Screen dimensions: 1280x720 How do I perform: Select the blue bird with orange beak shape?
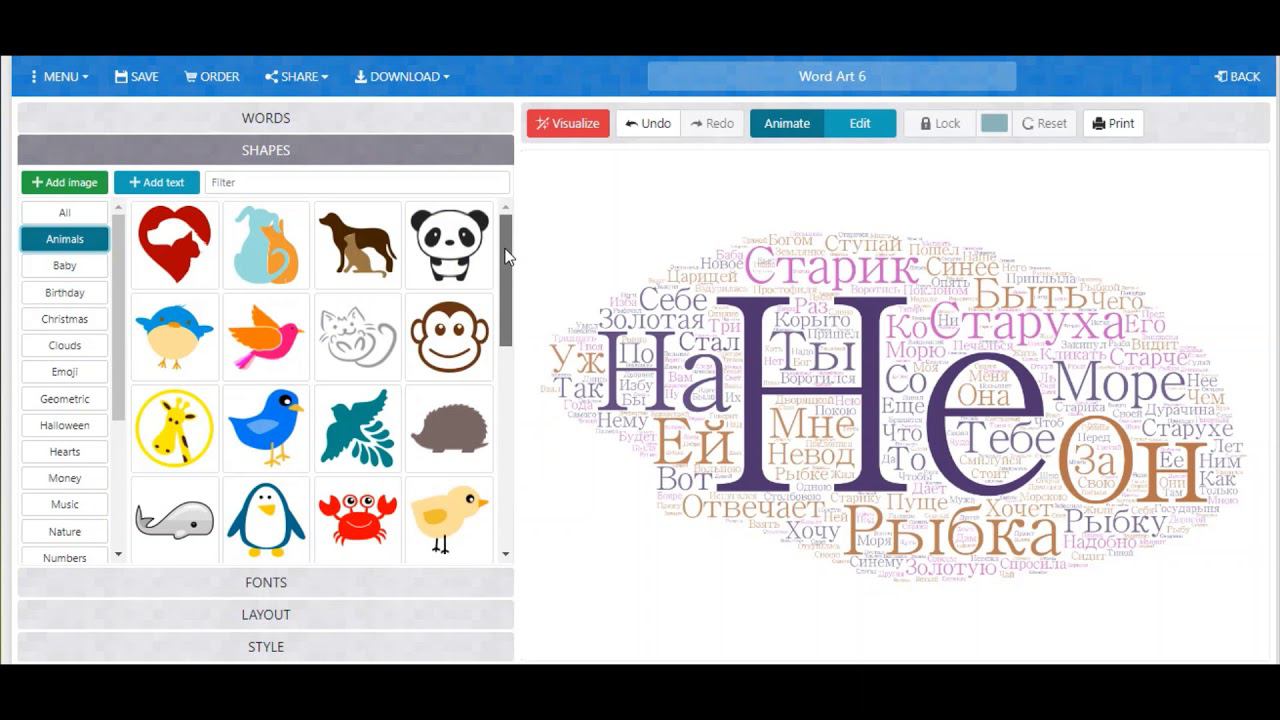(266, 428)
